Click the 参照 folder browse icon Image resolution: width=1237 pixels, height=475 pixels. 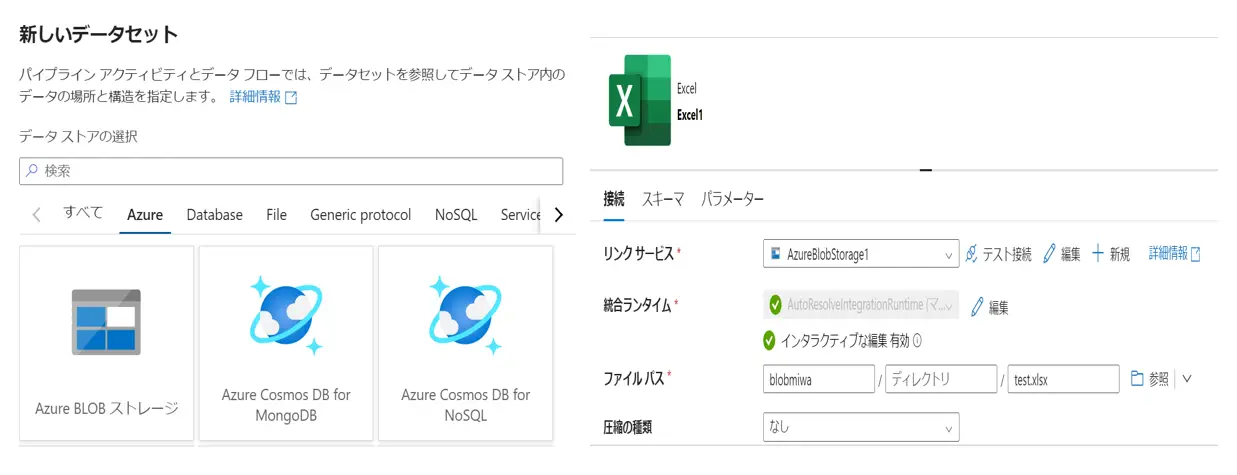point(1137,379)
